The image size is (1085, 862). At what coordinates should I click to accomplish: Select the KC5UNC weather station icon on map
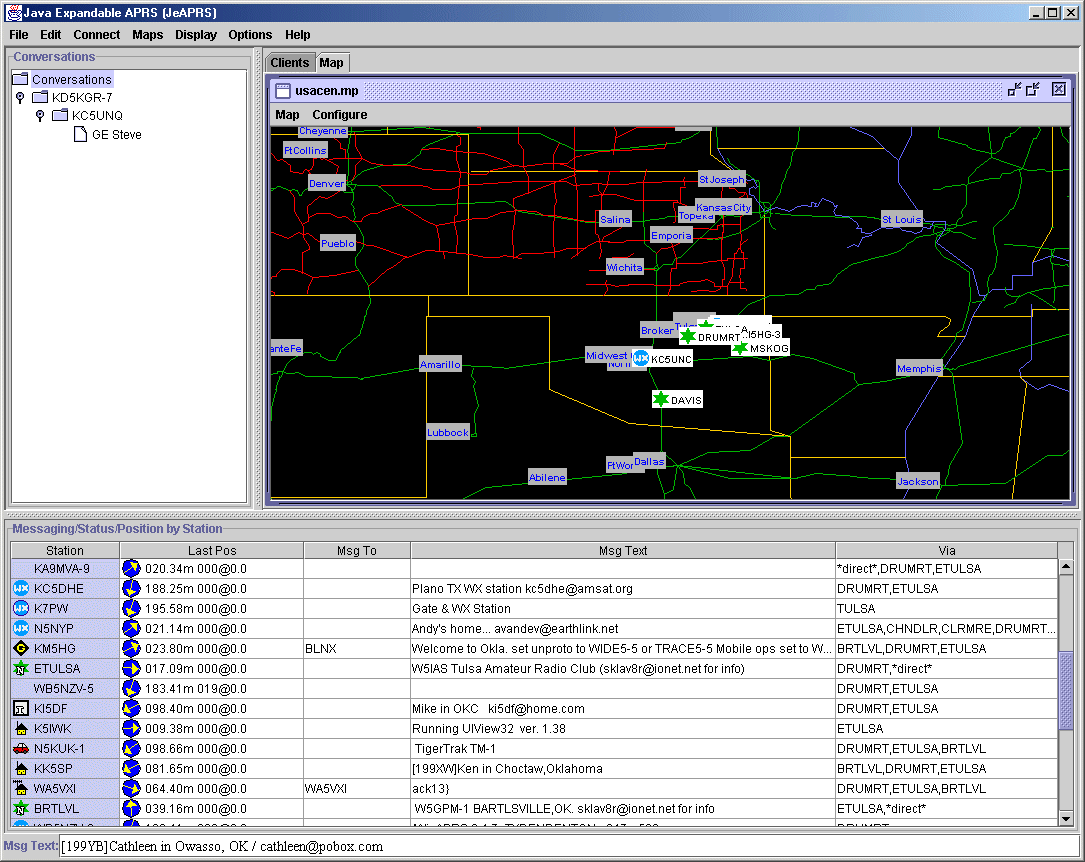tap(641, 358)
